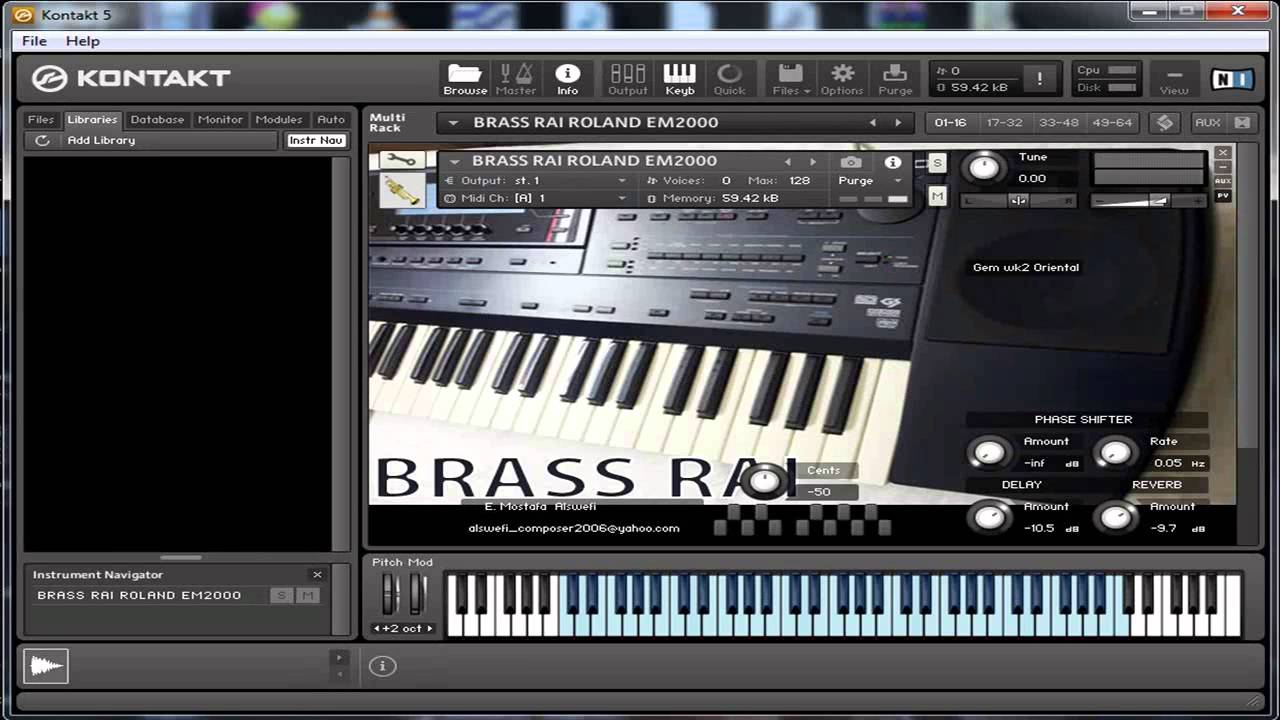Open the Master editor panel
The image size is (1280, 720).
(x=516, y=79)
